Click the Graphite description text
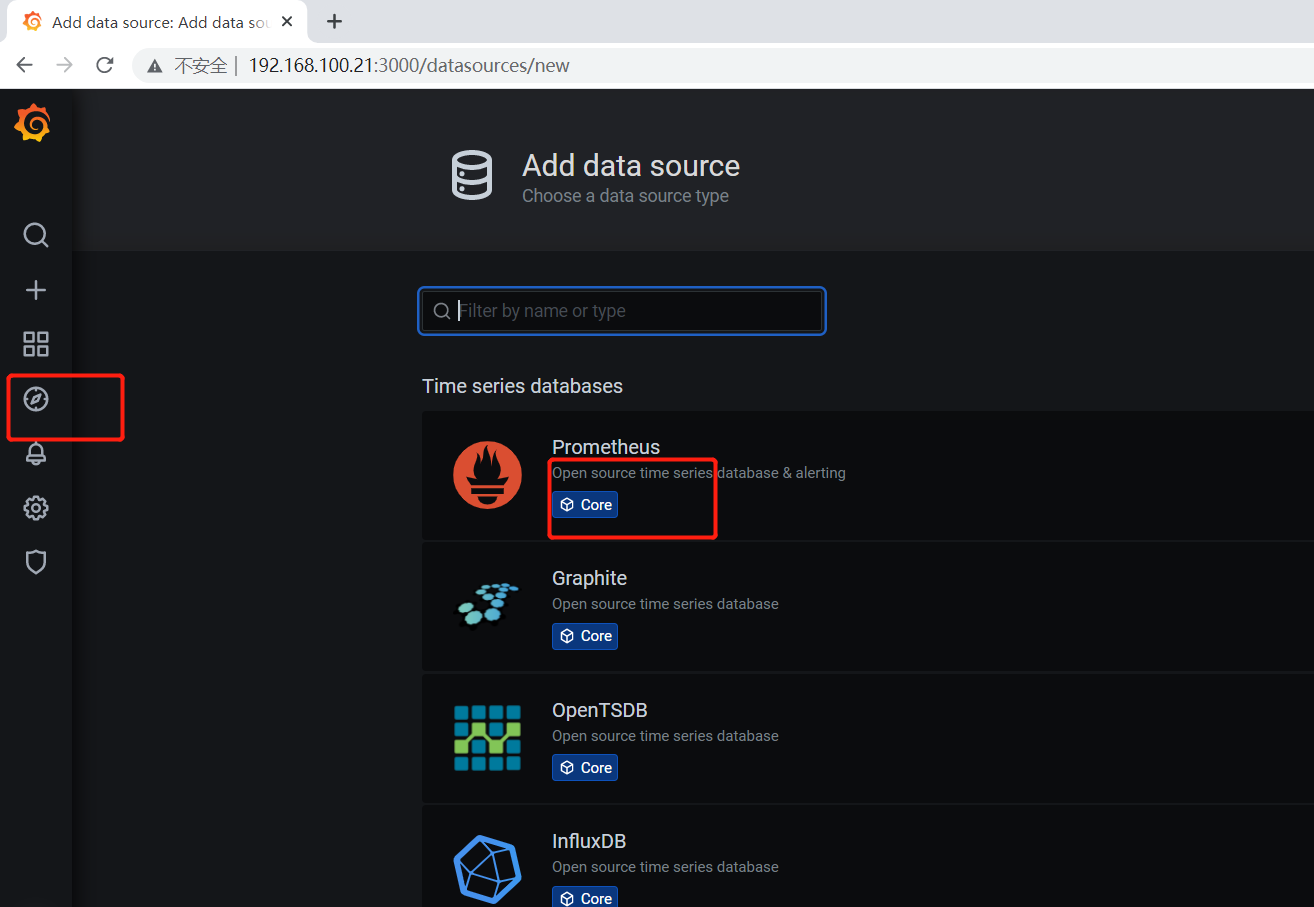1314x907 pixels. pyautogui.click(x=665, y=604)
